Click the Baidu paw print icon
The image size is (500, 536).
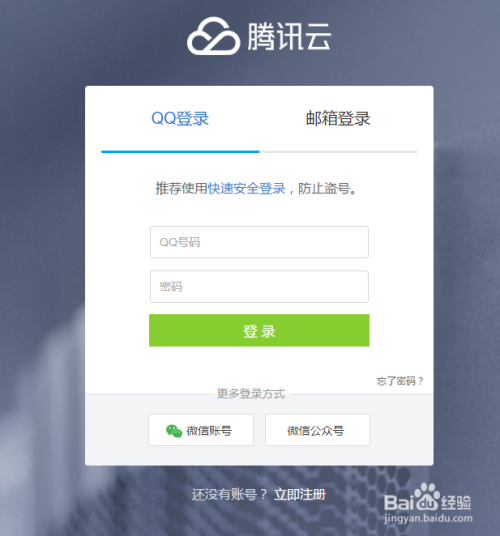tap(427, 493)
